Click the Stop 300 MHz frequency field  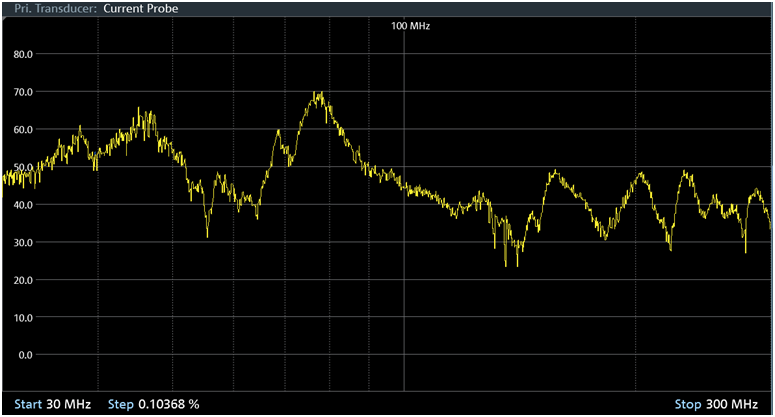coord(715,404)
